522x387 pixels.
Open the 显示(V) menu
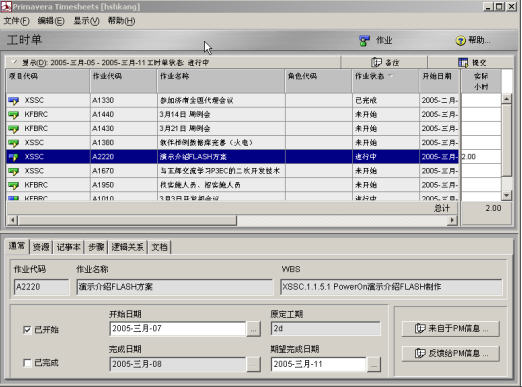click(86, 21)
